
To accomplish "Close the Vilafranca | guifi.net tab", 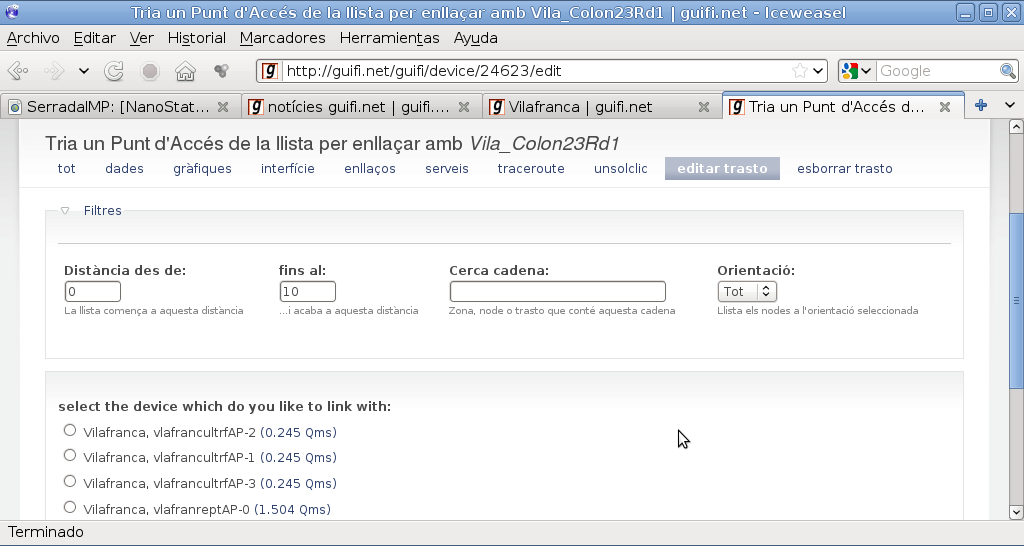I will (x=704, y=106).
